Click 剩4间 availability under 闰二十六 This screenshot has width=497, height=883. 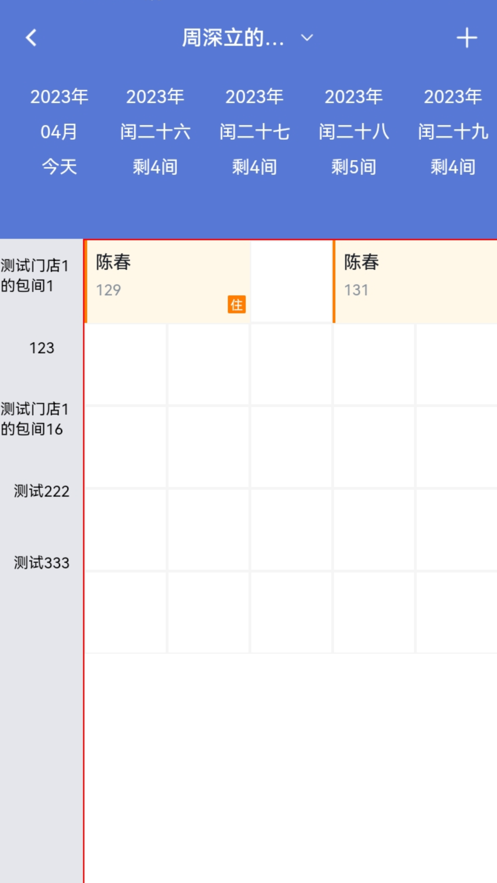click(x=155, y=167)
